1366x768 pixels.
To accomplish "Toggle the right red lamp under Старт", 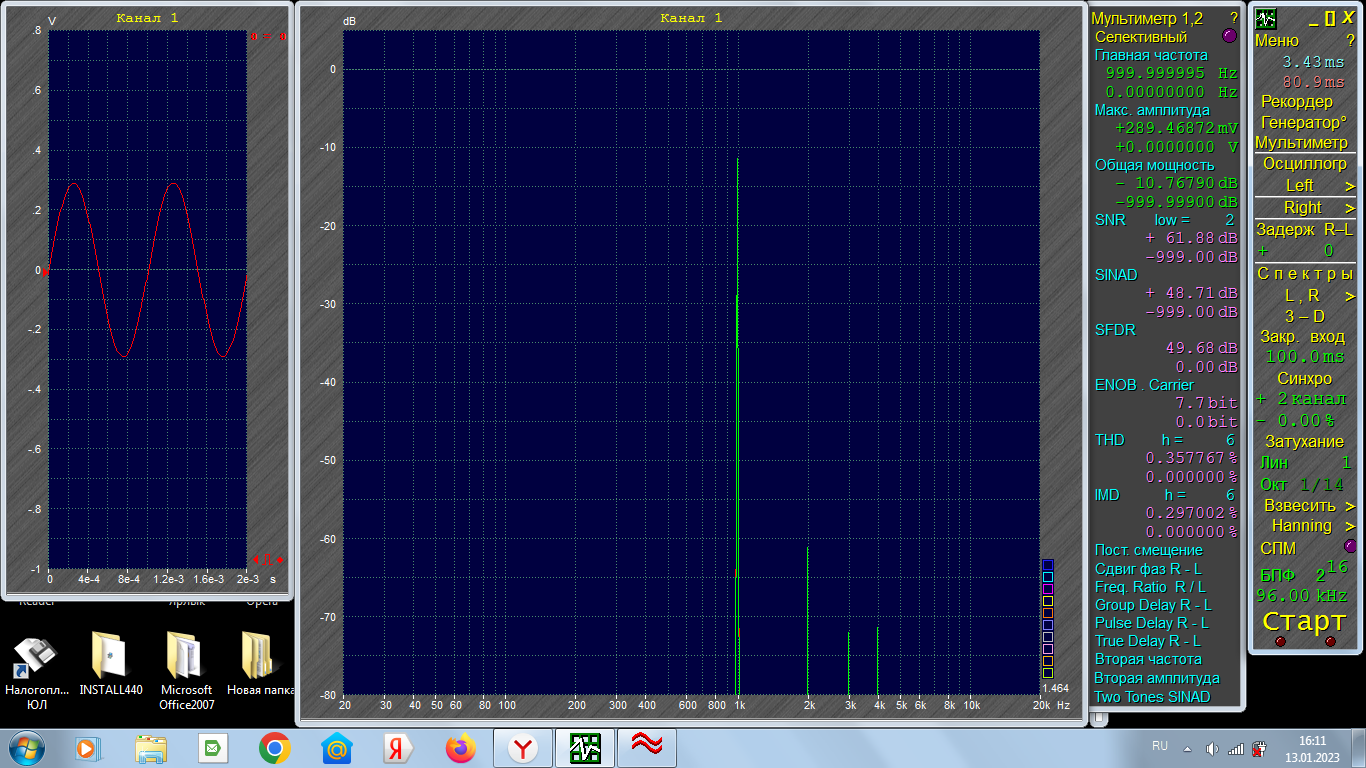I will (x=1330, y=641).
